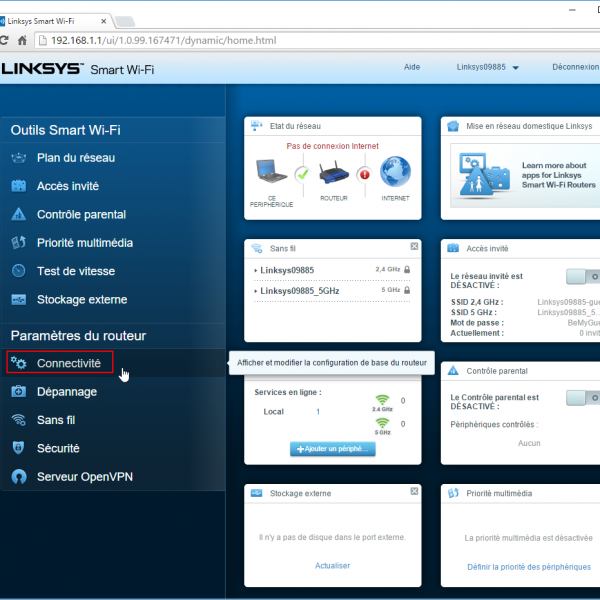Toggle the Contrôle parental switch

(582, 398)
